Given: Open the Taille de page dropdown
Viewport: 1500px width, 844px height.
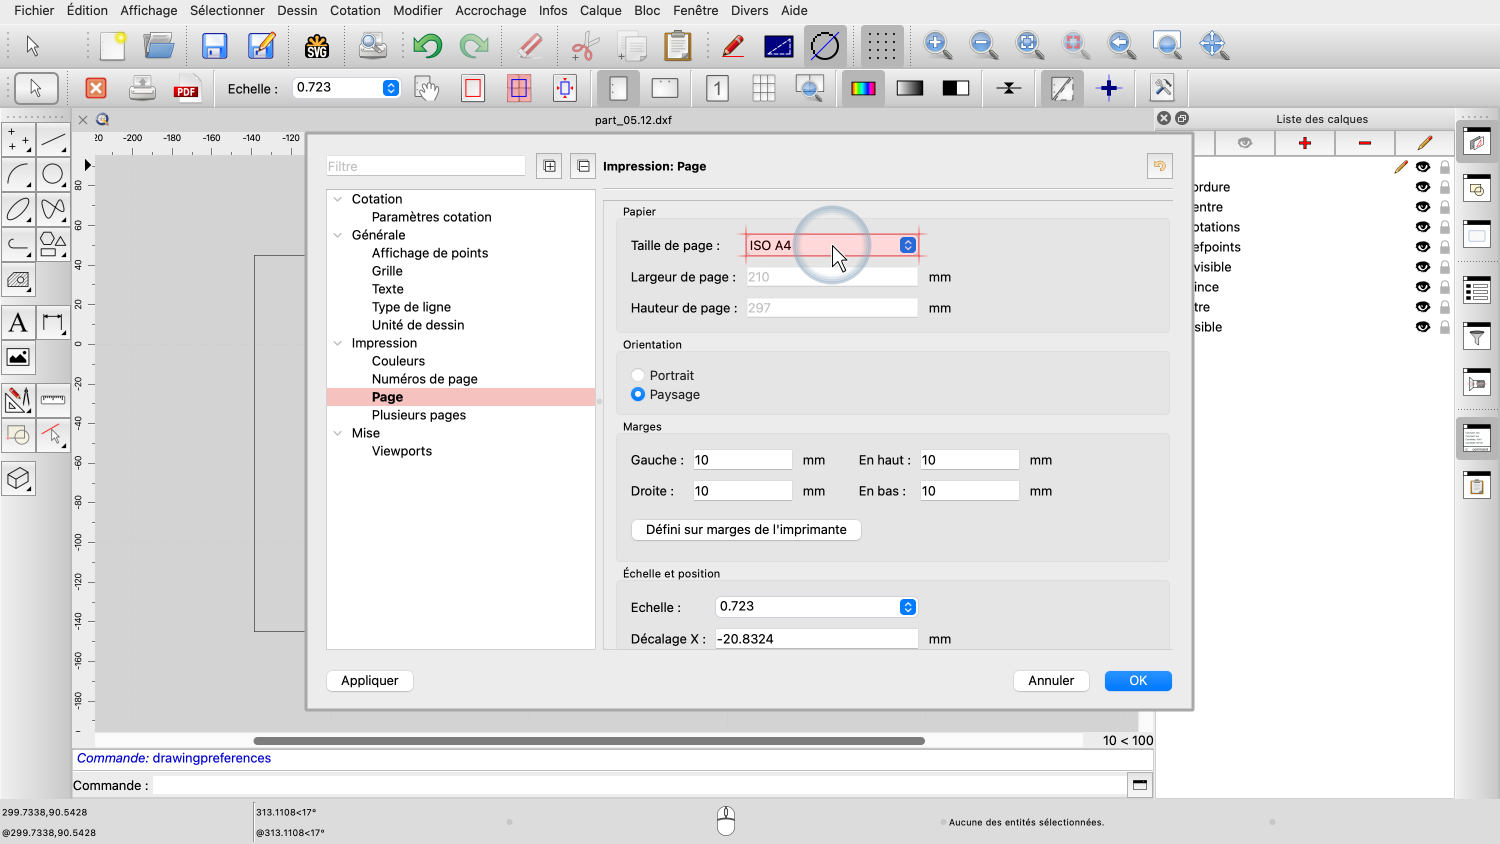Looking at the screenshot, I should point(907,246).
